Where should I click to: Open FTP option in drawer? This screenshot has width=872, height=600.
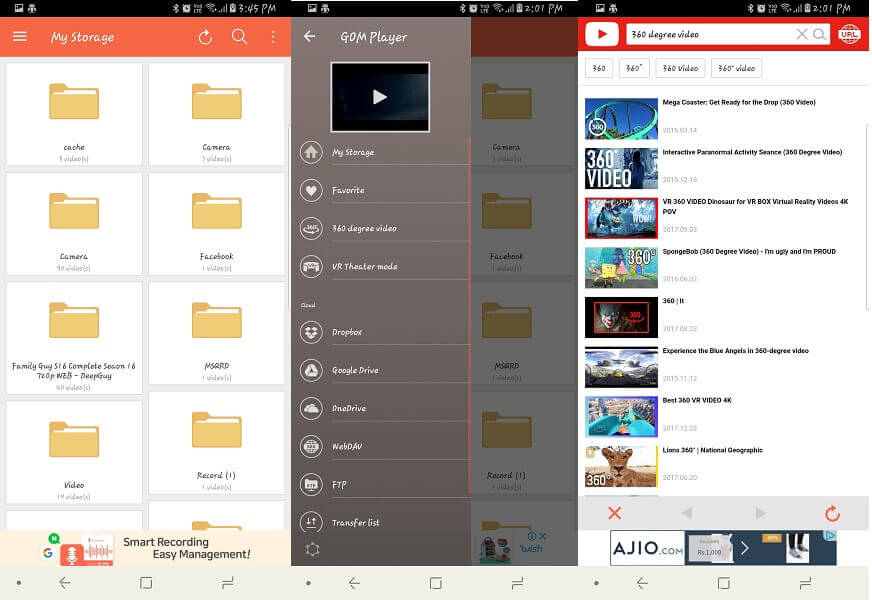click(384, 484)
